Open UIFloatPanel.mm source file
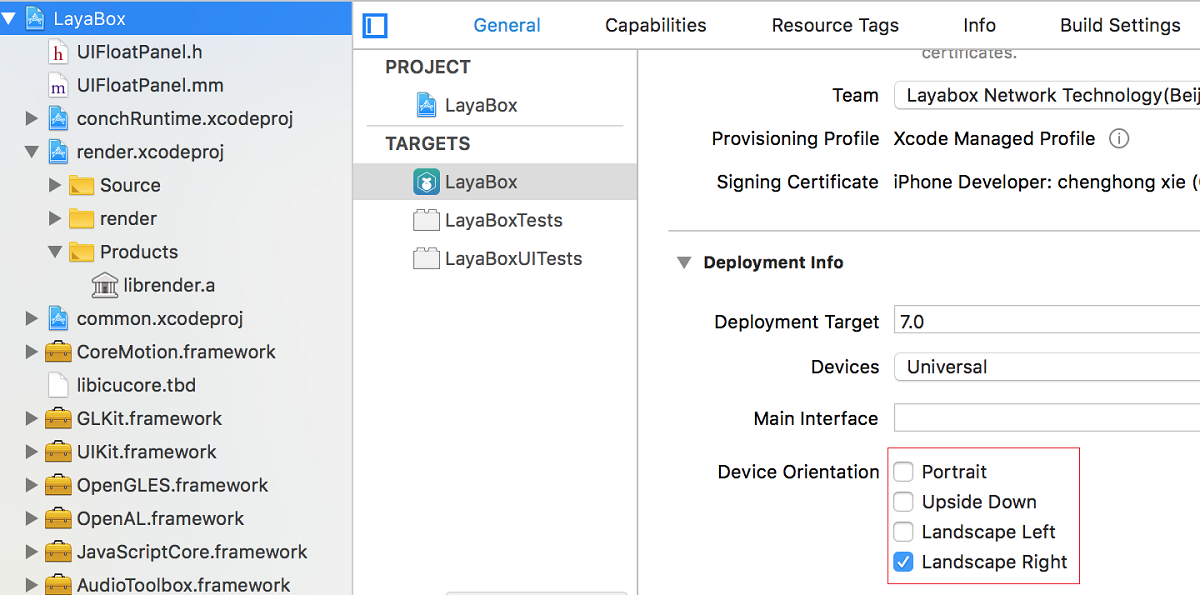 [x=150, y=85]
